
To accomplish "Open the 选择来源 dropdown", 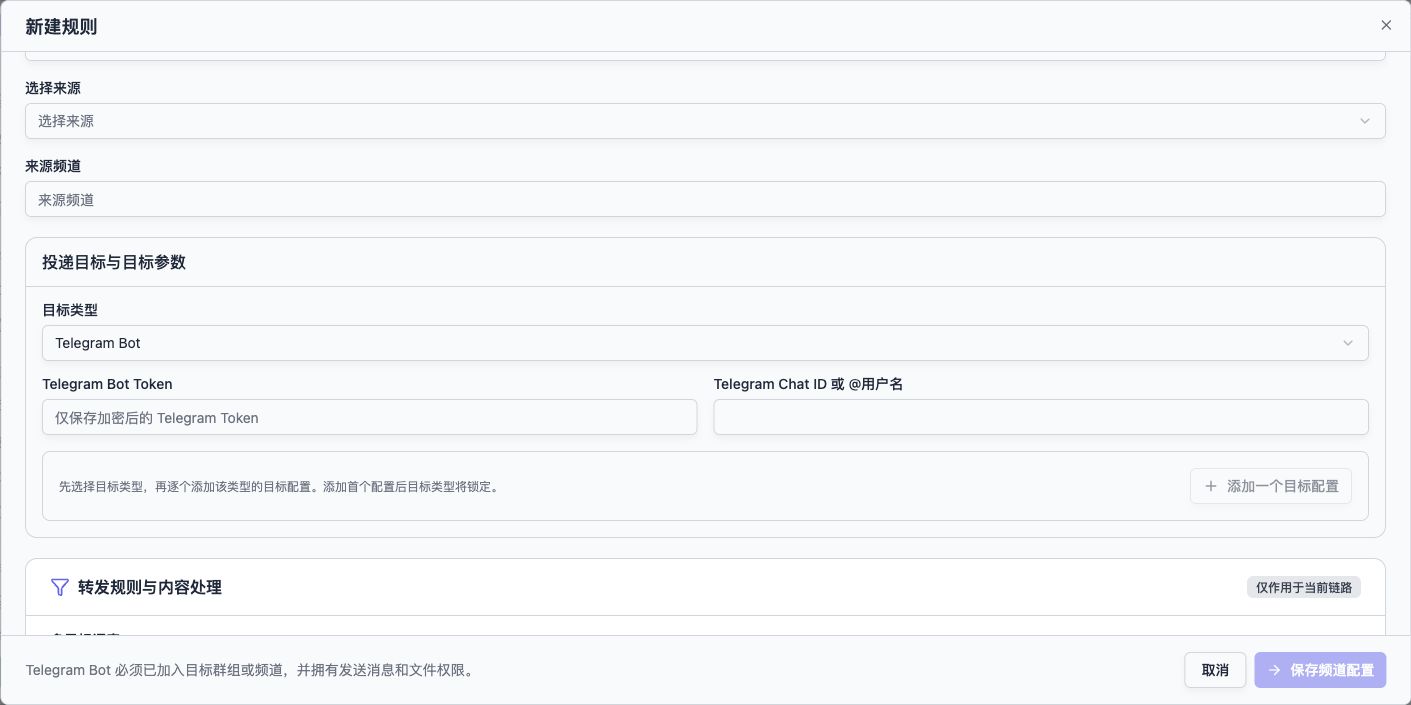I will coord(705,121).
